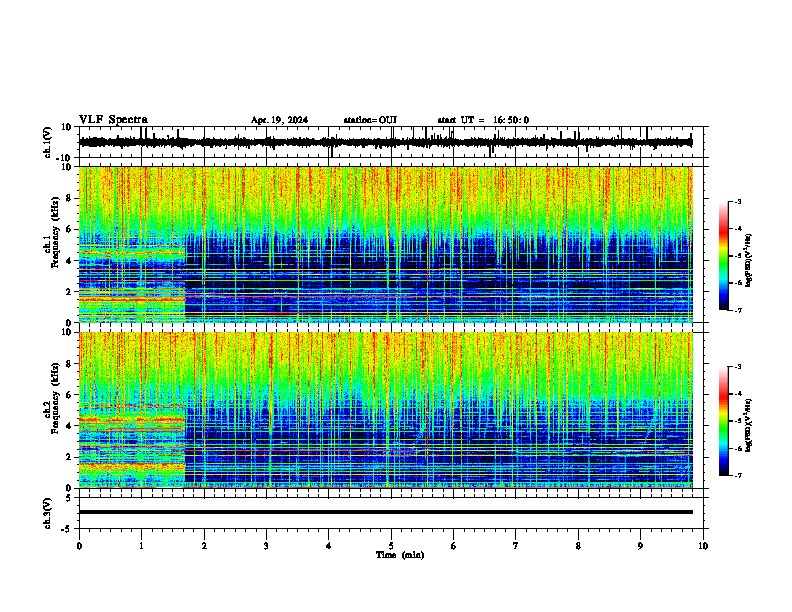Click the time-axis tick label '7'
The image size is (792, 612).
[x=516, y=546]
